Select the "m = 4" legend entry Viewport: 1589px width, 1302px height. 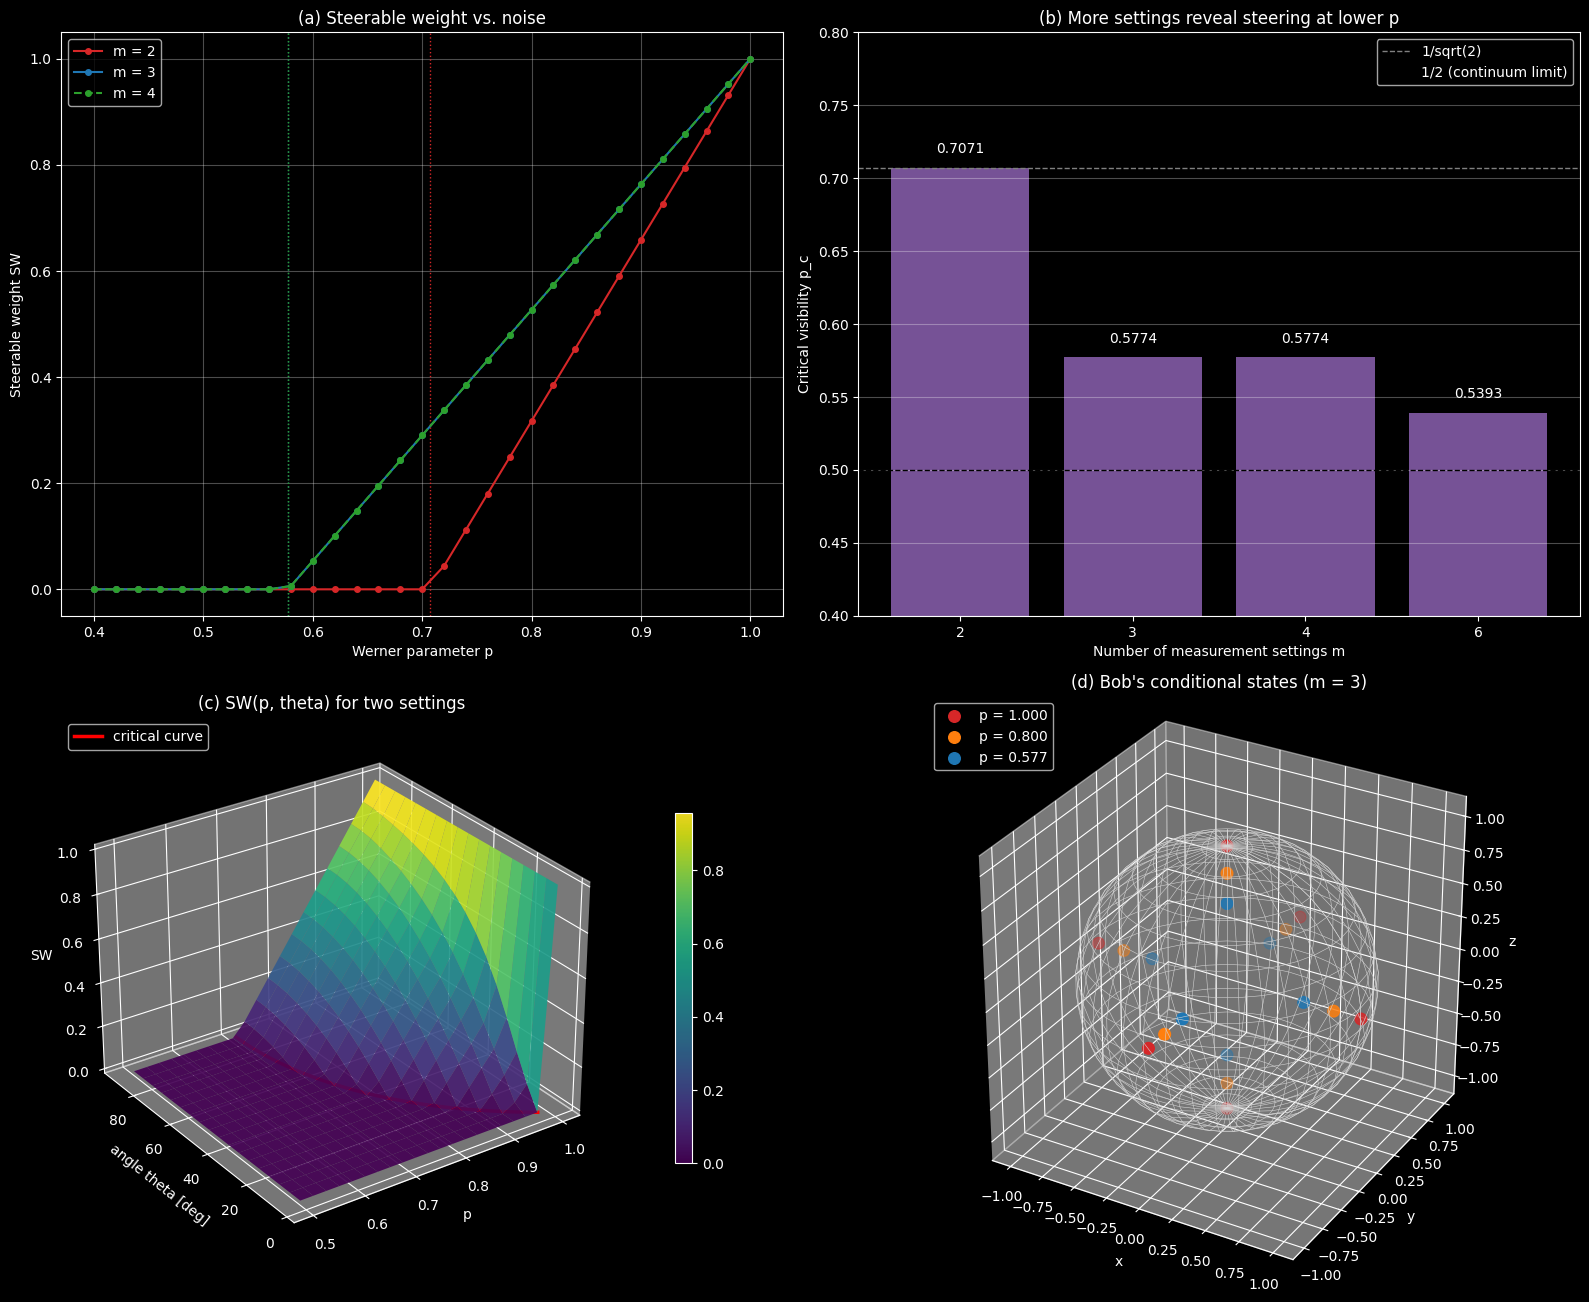point(113,93)
